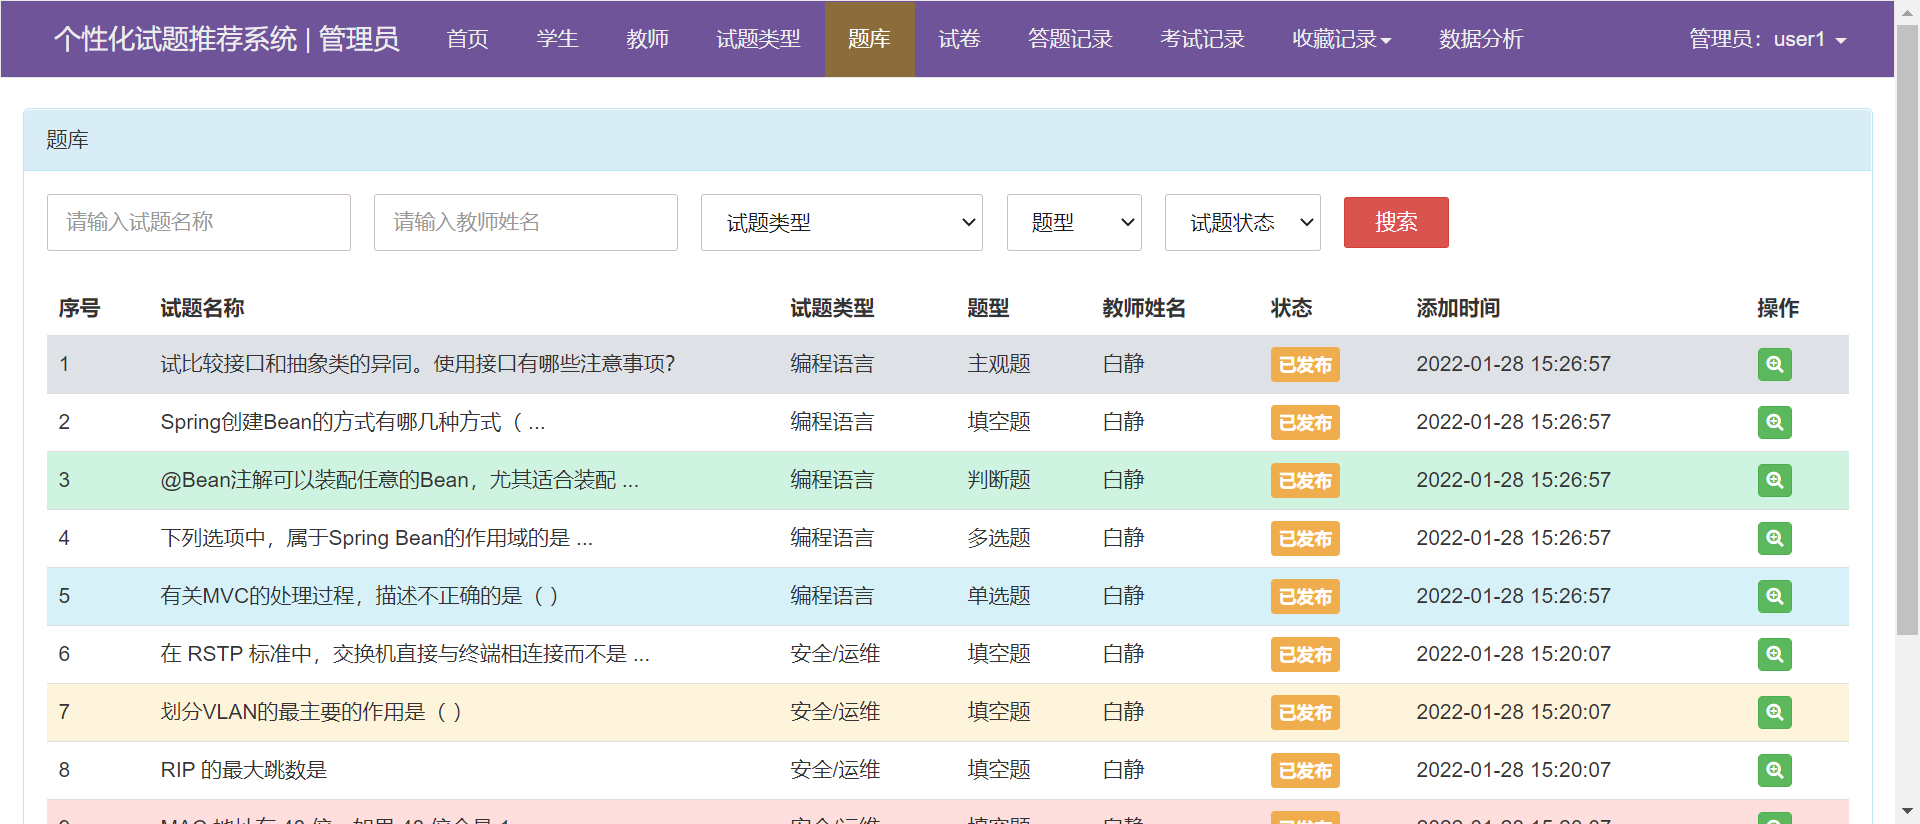Click the 添加时间 column header

tap(1458, 308)
